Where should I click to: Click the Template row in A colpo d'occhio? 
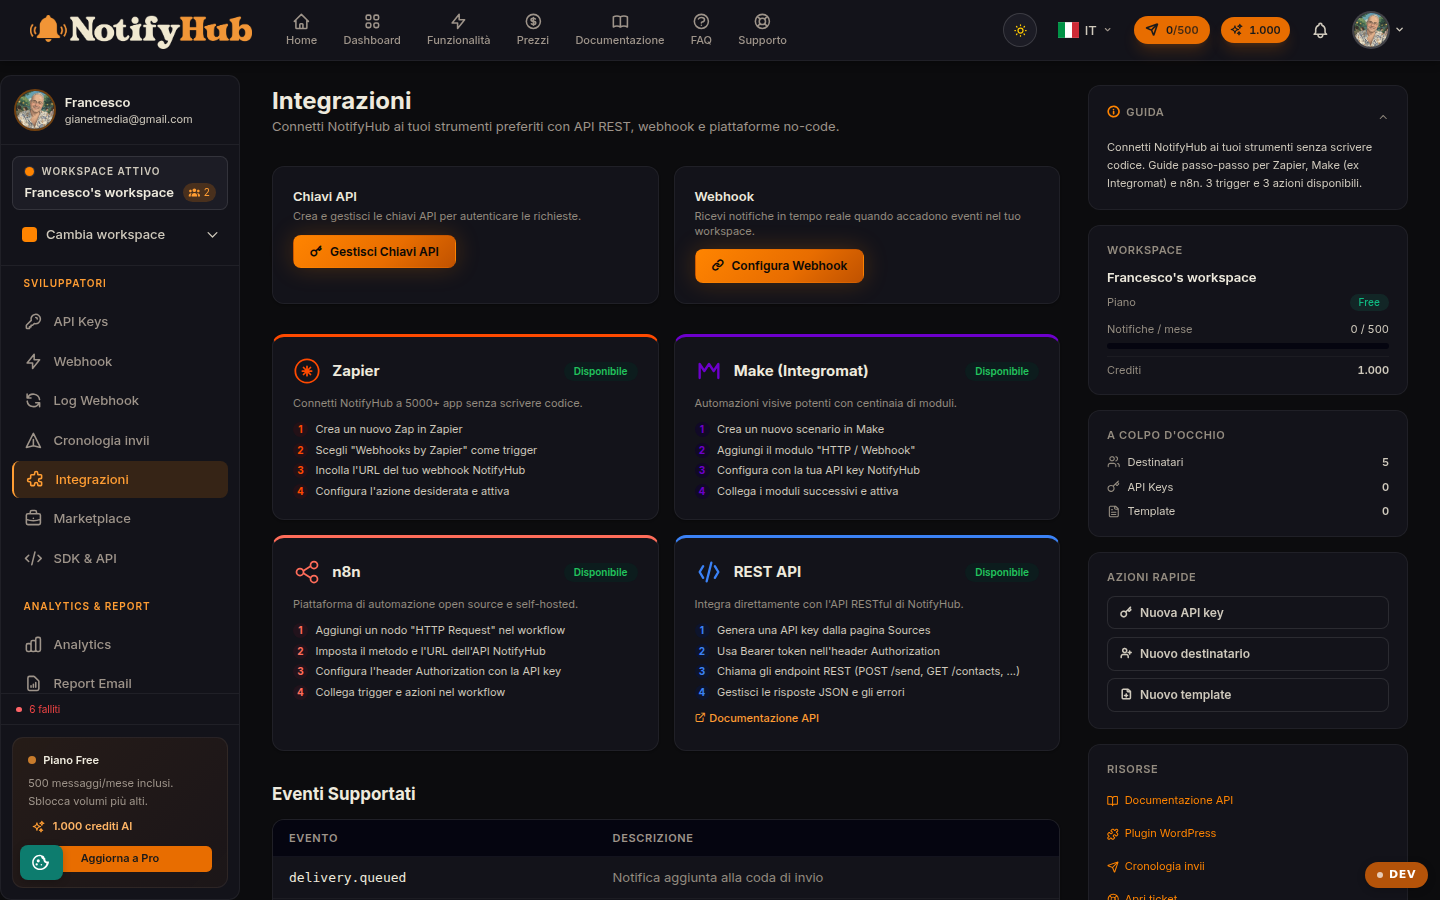coord(1248,511)
